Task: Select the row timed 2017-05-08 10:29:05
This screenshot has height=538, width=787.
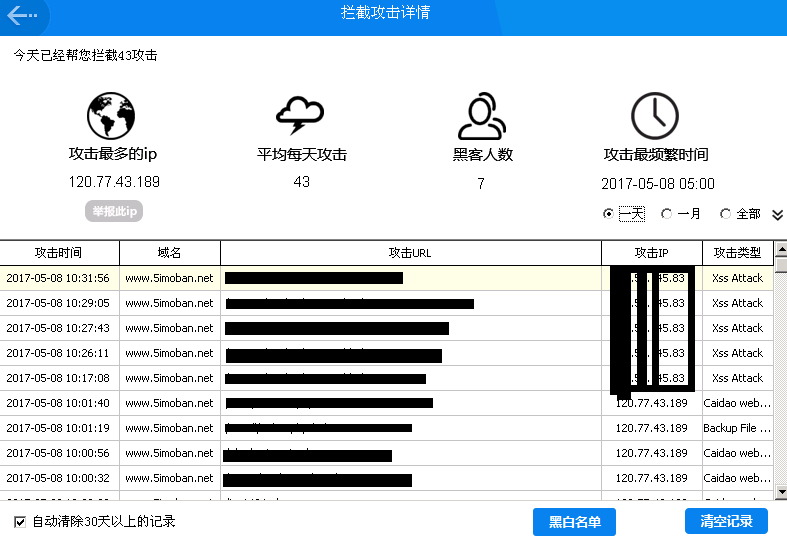Action: pyautogui.click(x=386, y=303)
